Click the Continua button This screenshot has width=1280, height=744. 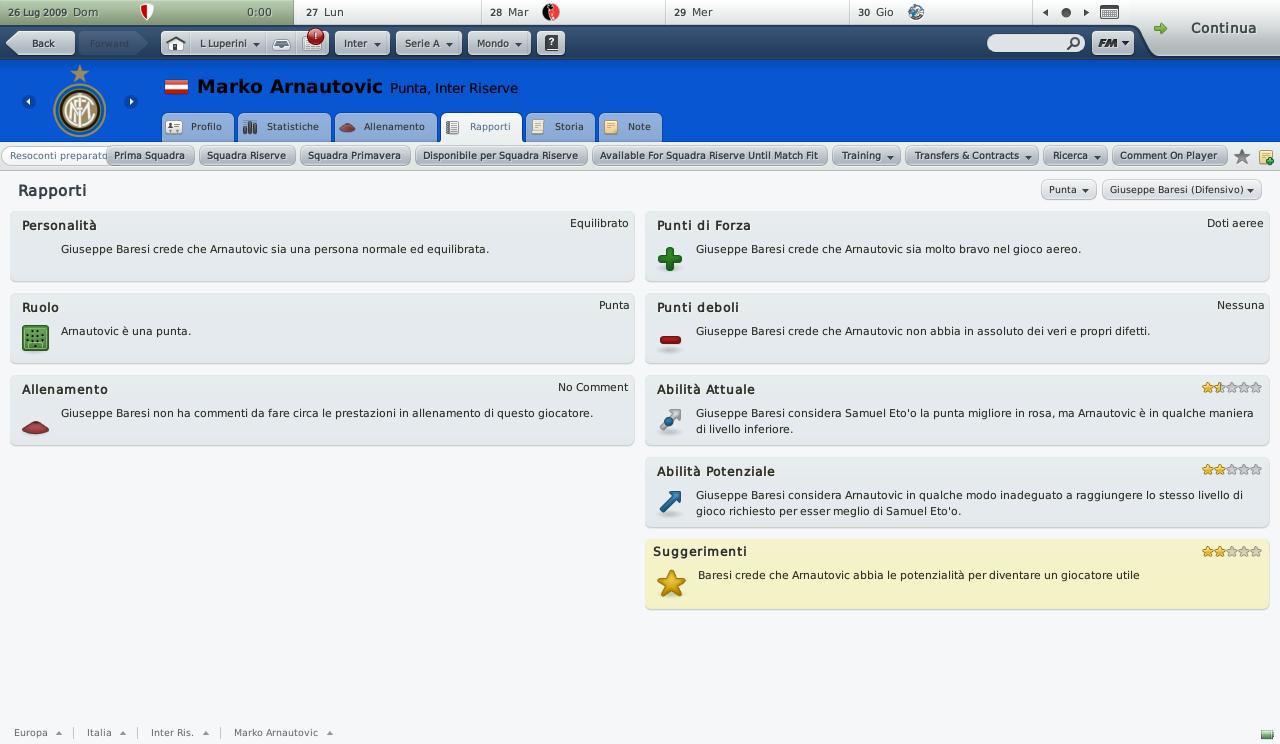pyautogui.click(x=1209, y=28)
